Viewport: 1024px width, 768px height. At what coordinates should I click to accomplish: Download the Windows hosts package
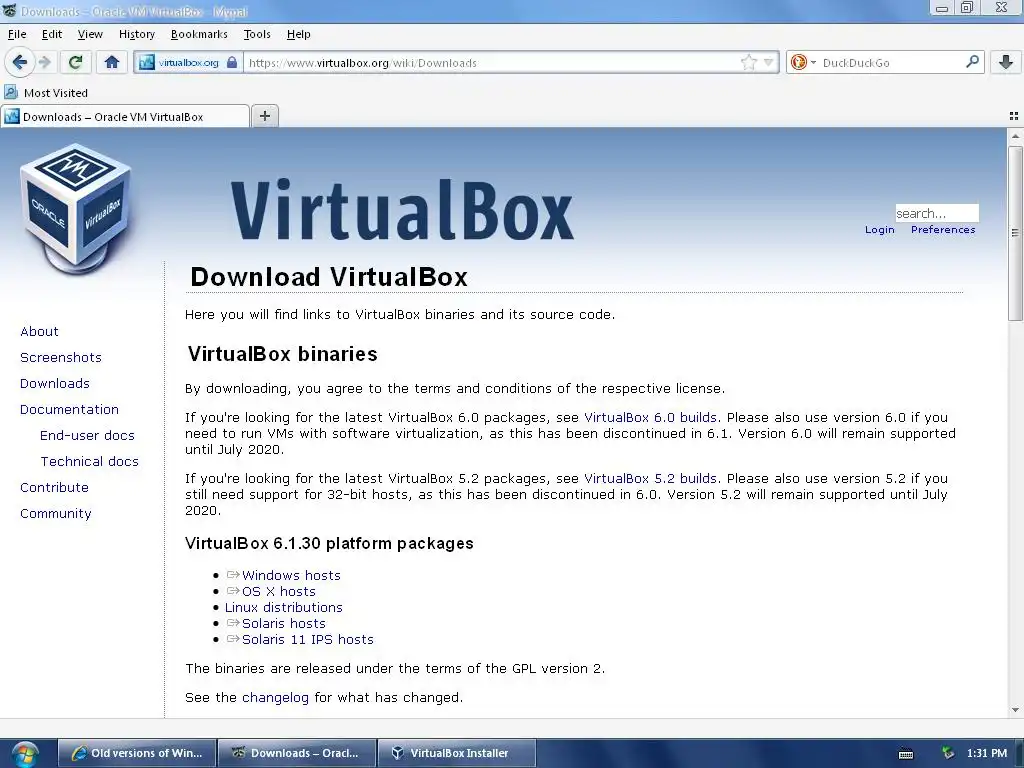point(291,575)
